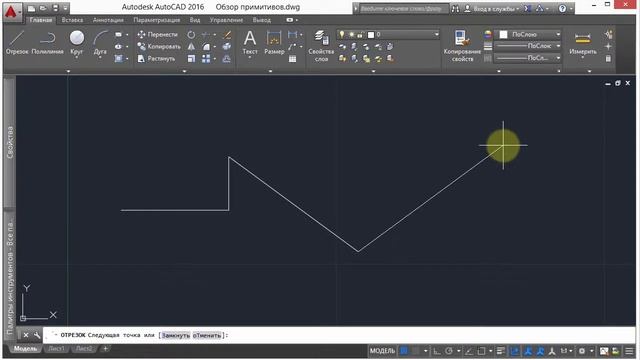Select the Полилиния (Polyline) tool
The width and height of the screenshot is (640, 360).
pos(47,42)
